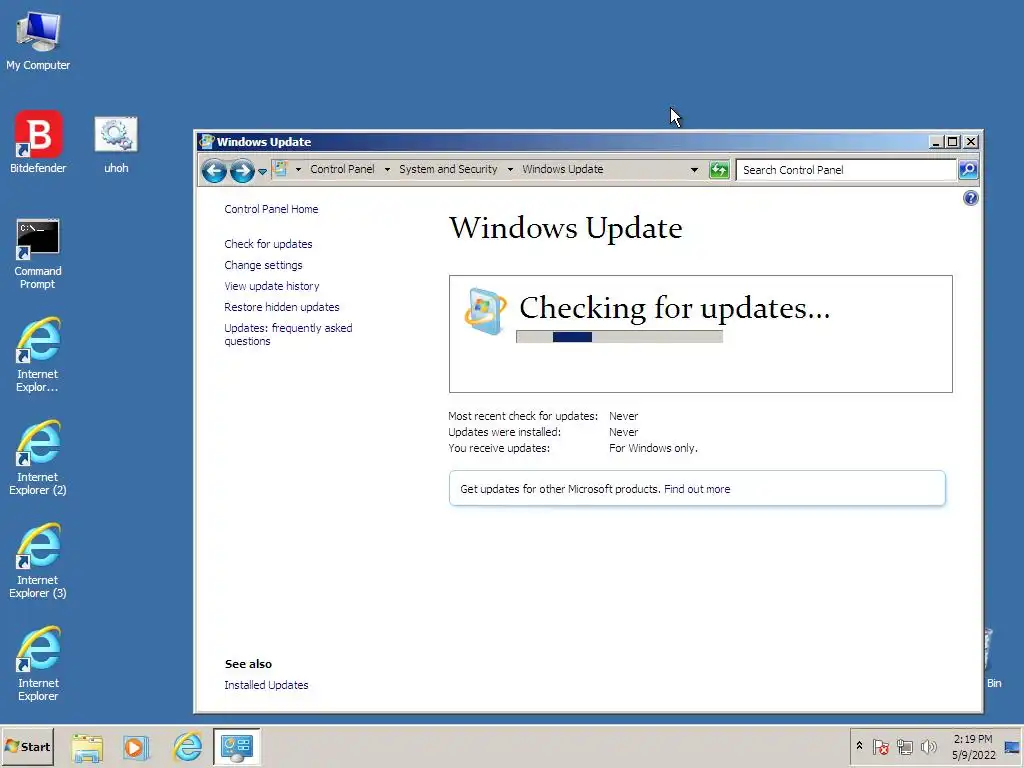This screenshot has width=1024, height=768.
Task: Click the search magnifier button
Action: point(968,170)
